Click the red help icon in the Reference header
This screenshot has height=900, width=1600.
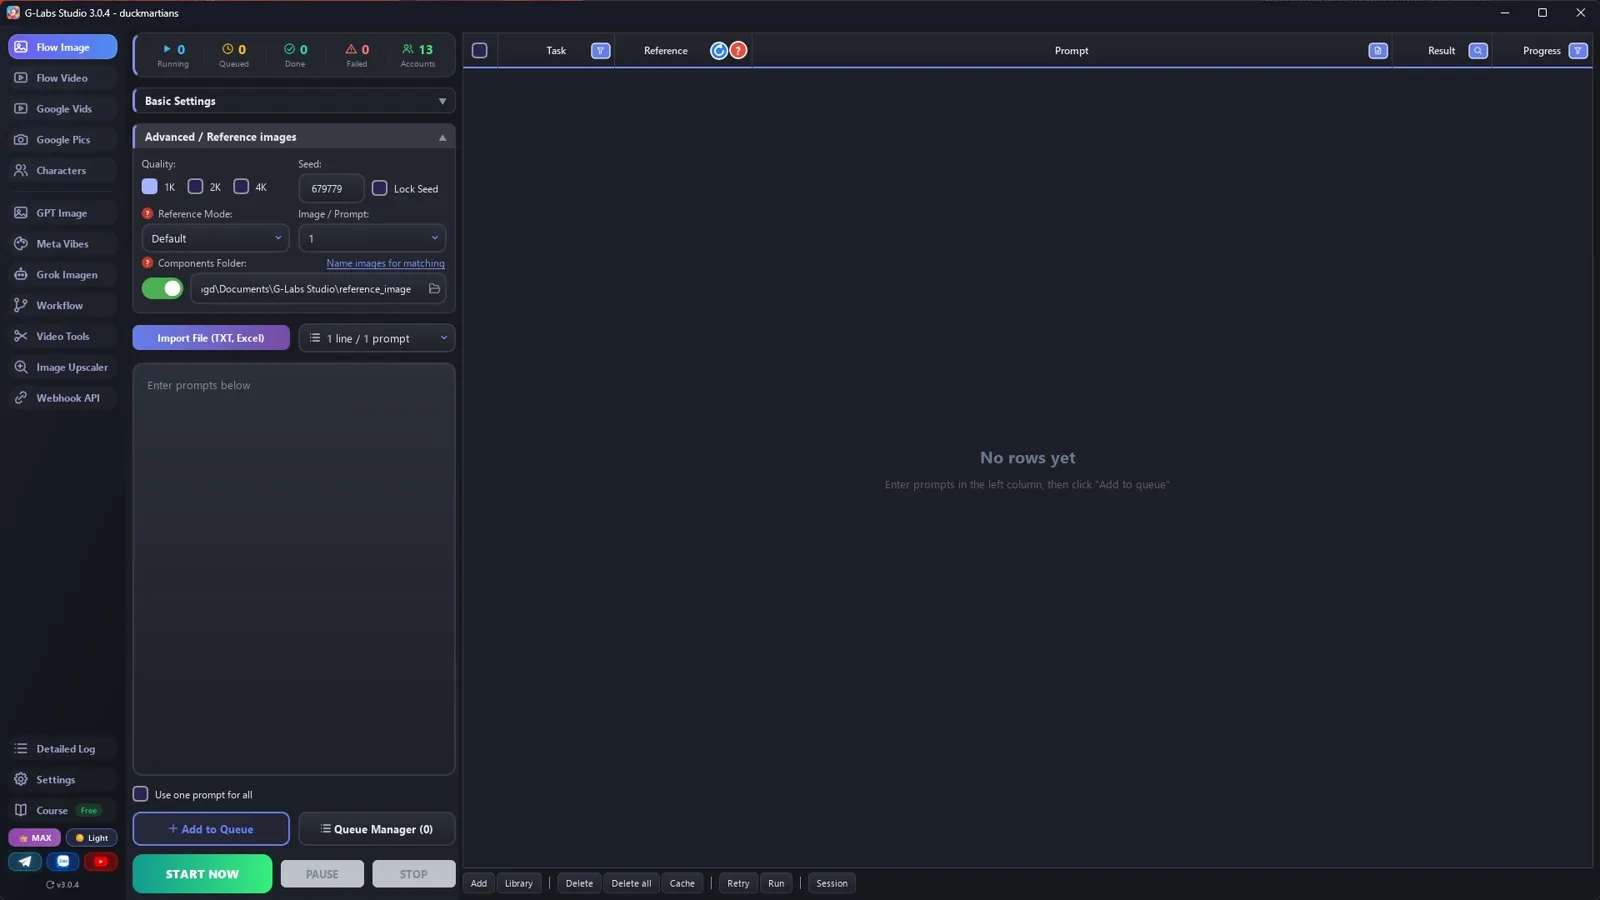[738, 51]
